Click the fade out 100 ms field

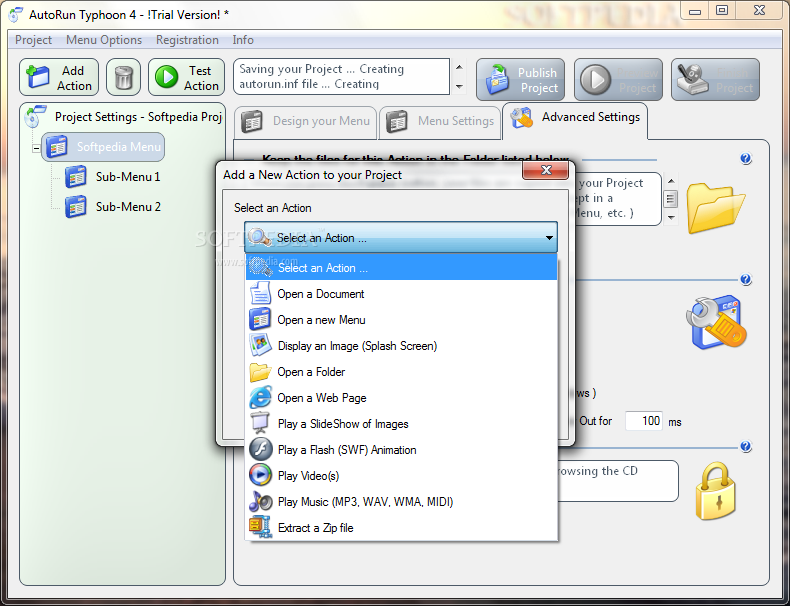(644, 421)
